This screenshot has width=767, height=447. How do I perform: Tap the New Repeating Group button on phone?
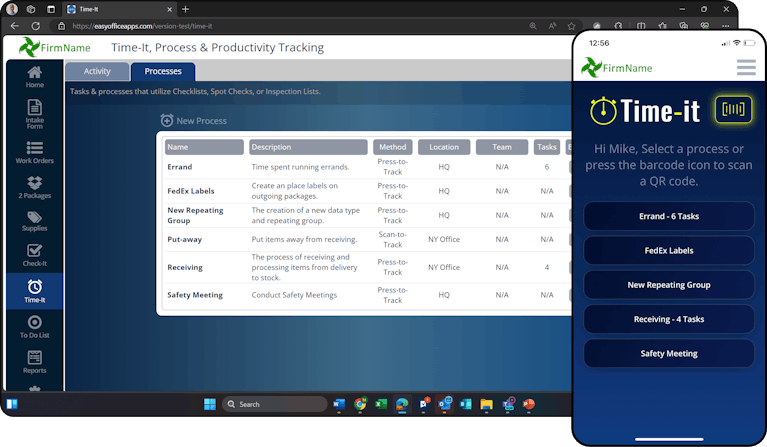tap(669, 285)
